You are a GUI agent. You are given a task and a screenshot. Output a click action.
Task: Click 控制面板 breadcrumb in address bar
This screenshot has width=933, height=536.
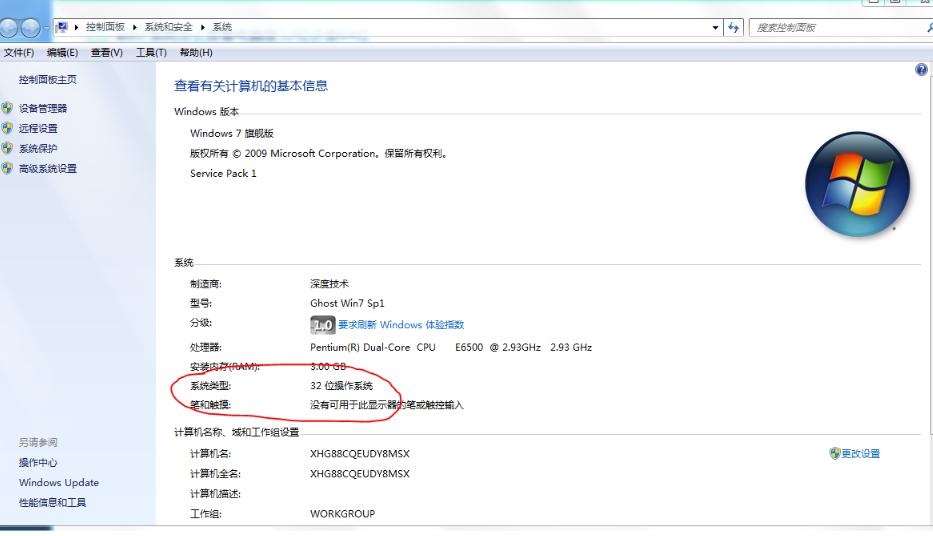click(x=105, y=27)
